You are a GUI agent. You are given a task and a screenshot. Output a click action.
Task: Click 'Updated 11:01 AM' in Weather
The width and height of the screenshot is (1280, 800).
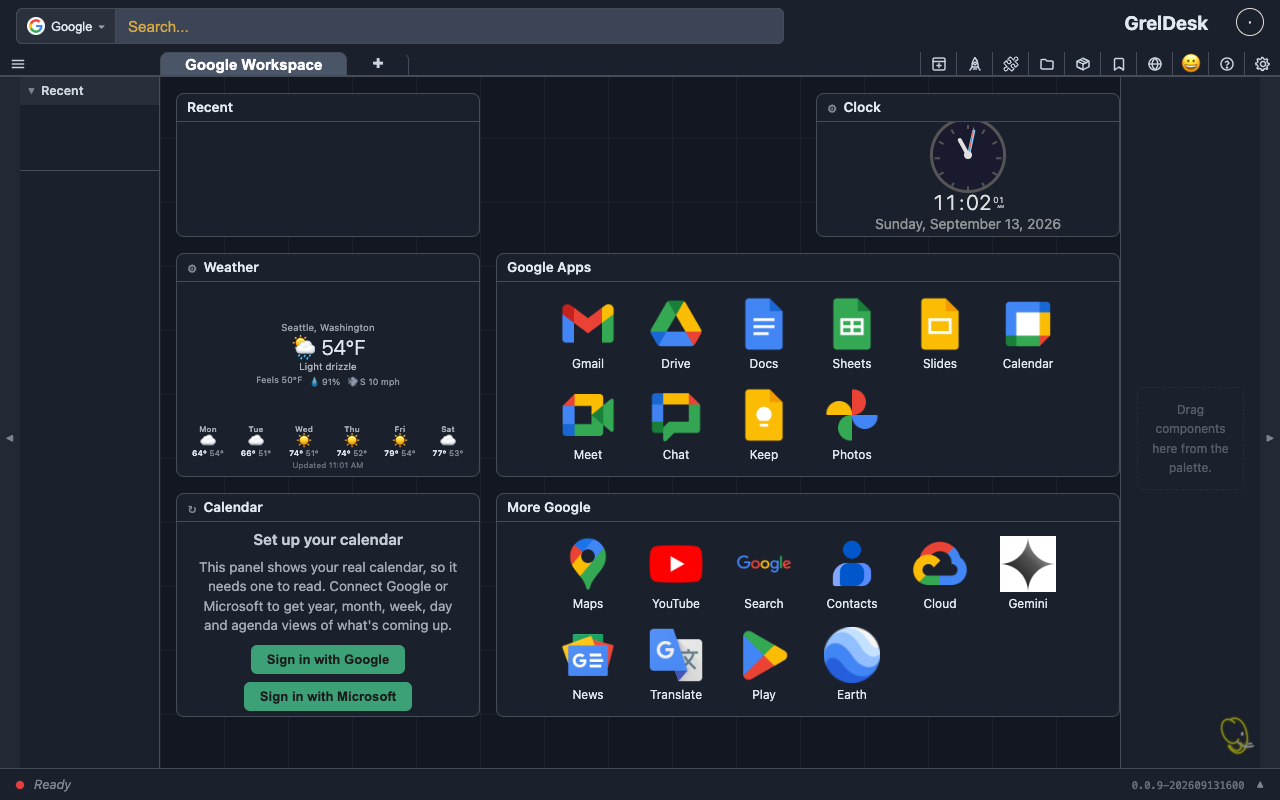tap(328, 465)
